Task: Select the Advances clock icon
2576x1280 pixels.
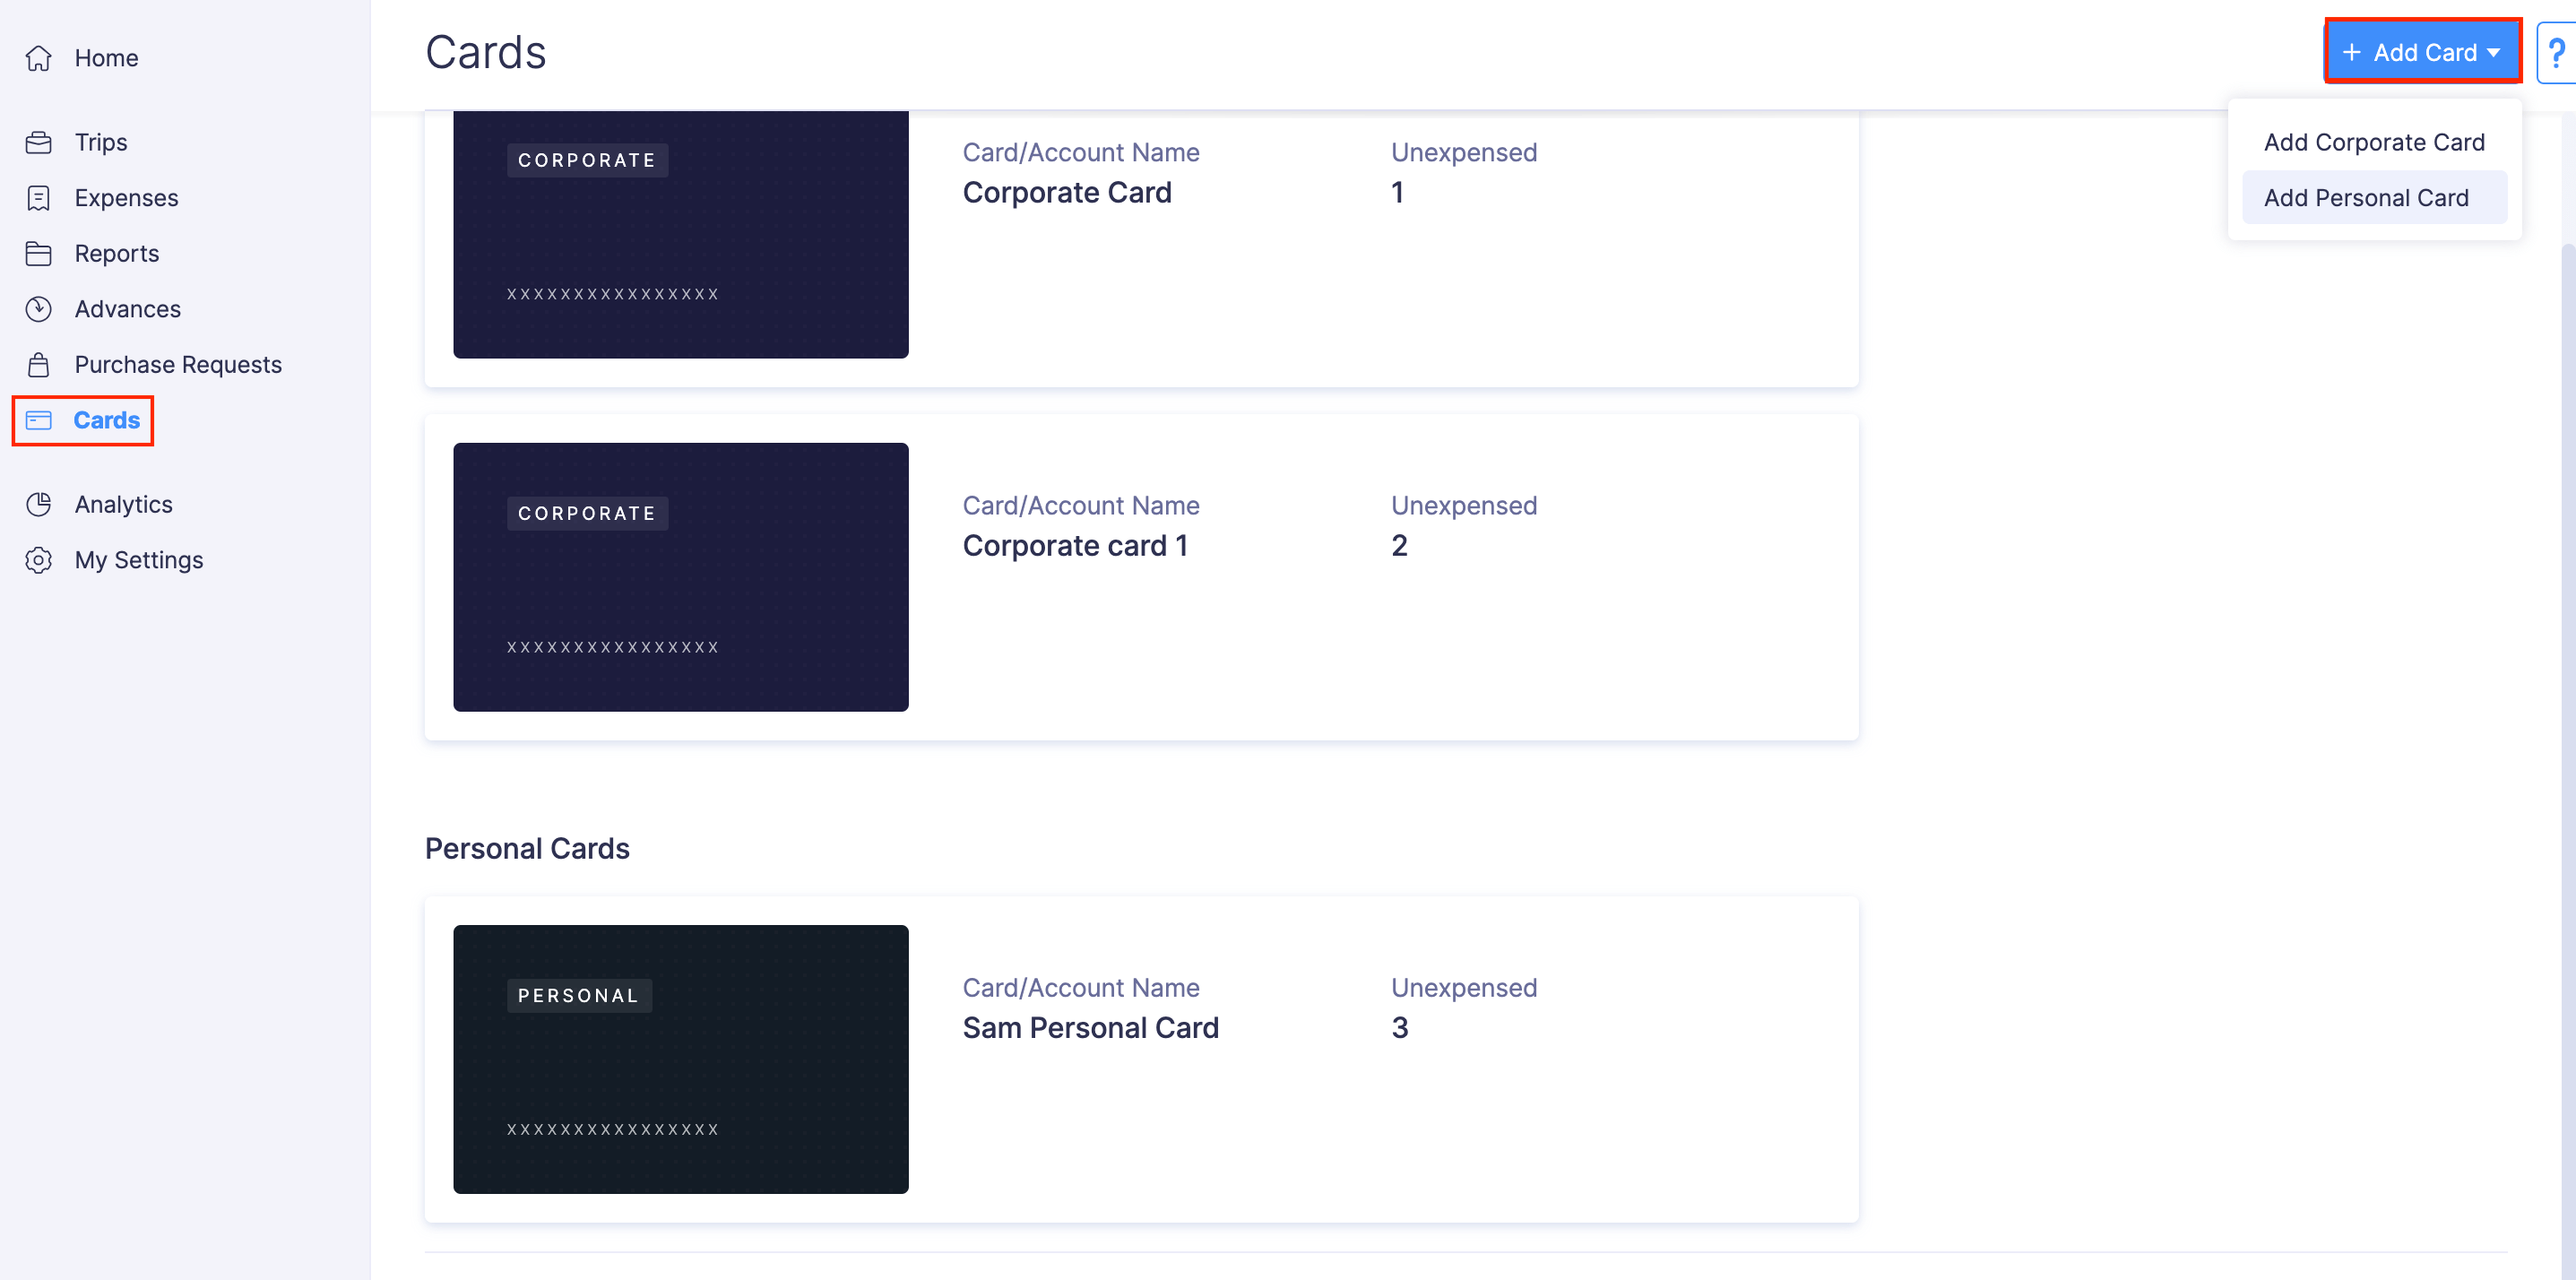Action: point(38,309)
